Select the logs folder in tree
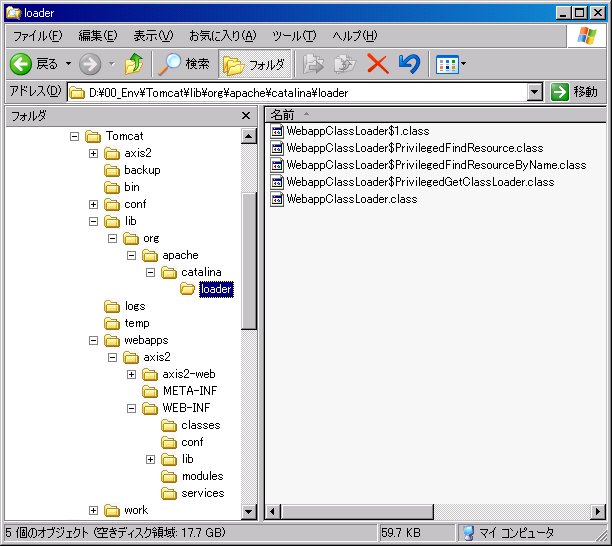Screen dimensions: 612x546 click(x=135, y=306)
